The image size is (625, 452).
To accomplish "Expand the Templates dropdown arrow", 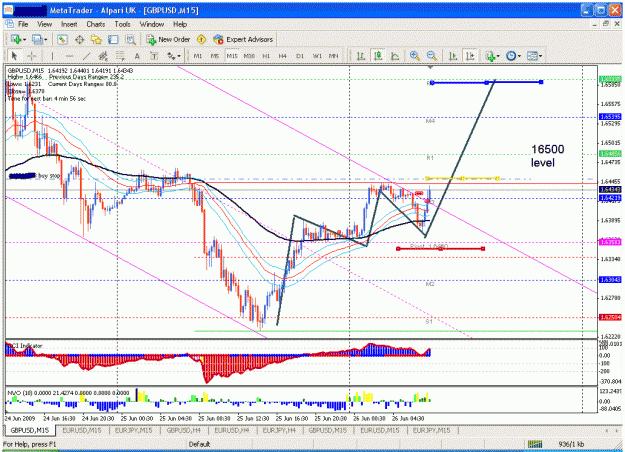I will [540, 56].
